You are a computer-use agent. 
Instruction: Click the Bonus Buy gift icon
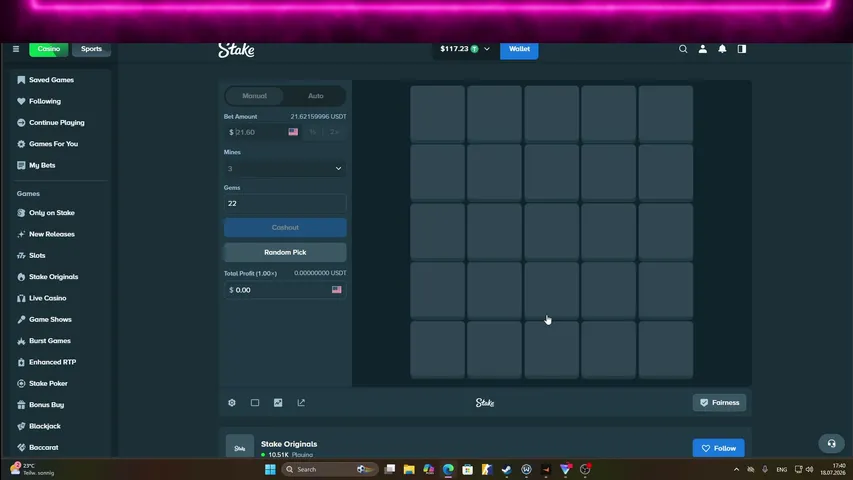coord(21,405)
